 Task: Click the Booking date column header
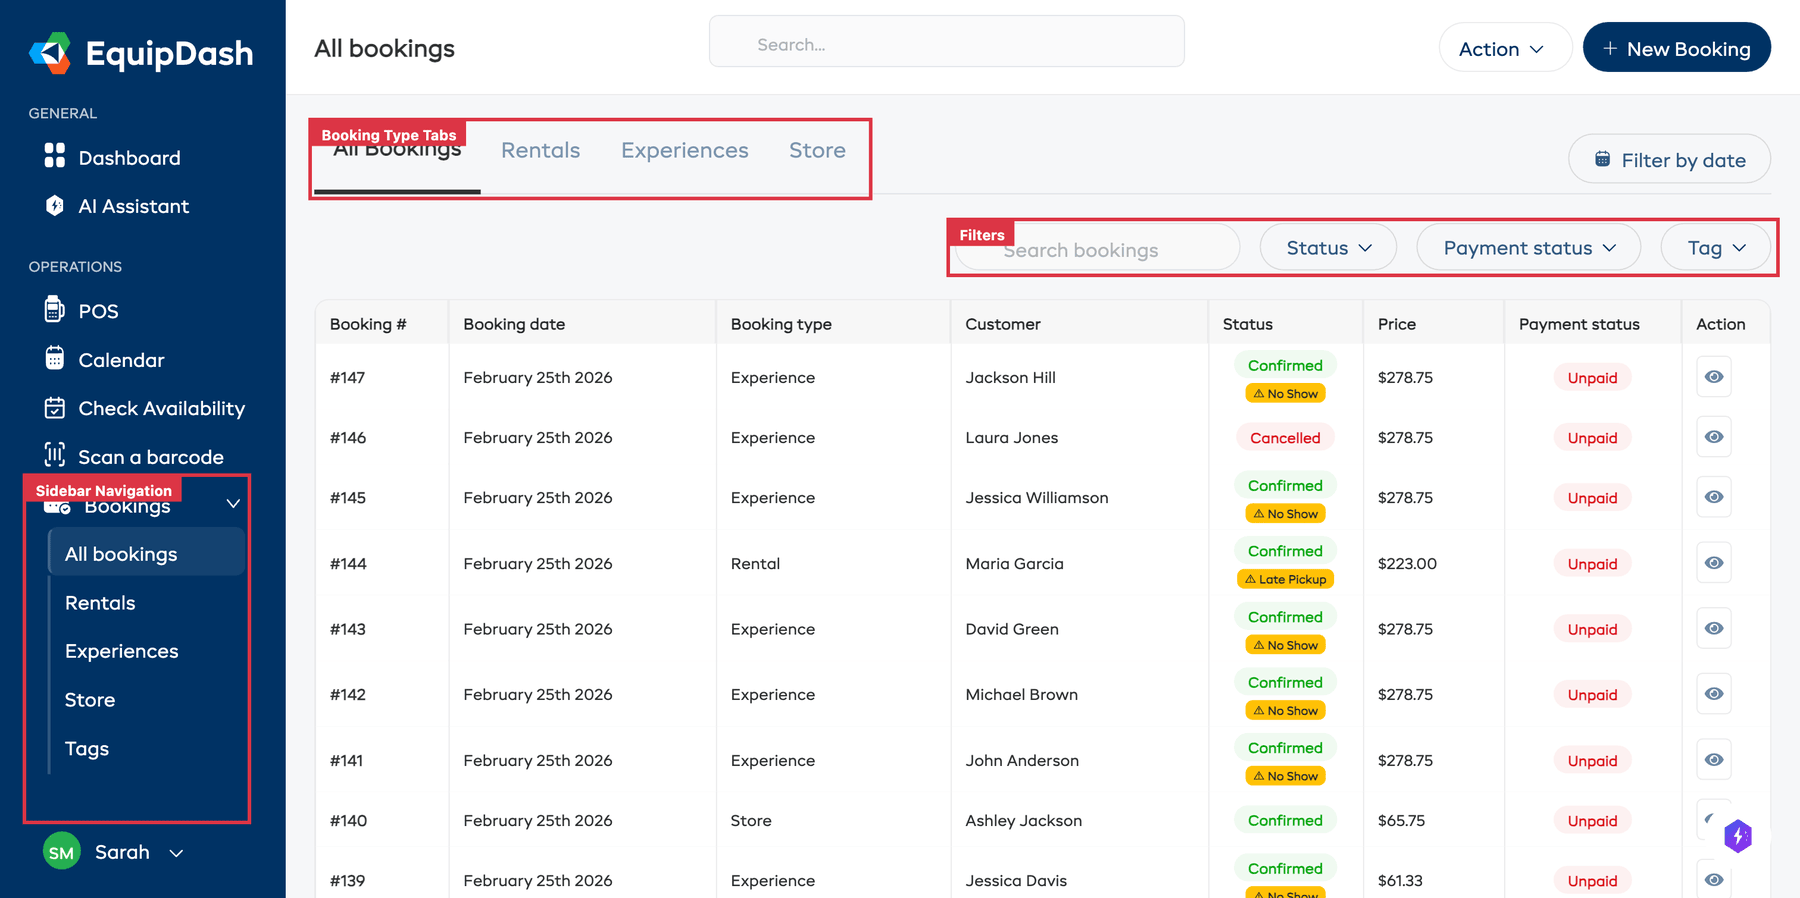[514, 324]
